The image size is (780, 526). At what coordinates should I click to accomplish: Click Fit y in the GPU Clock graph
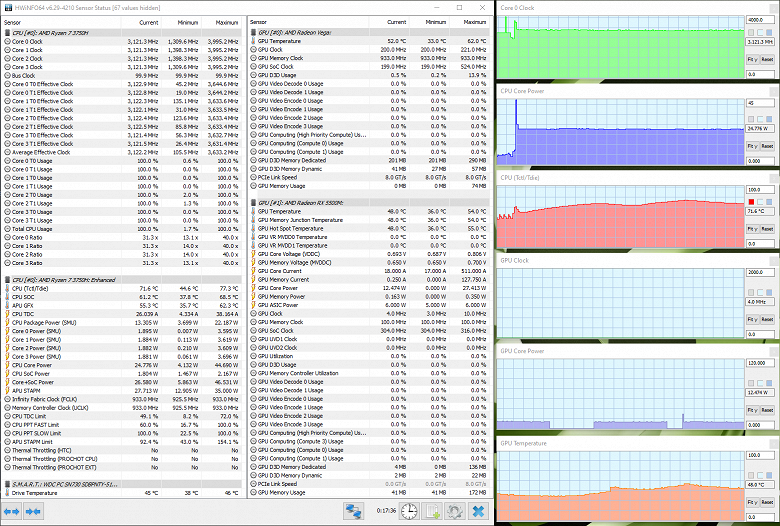752,319
